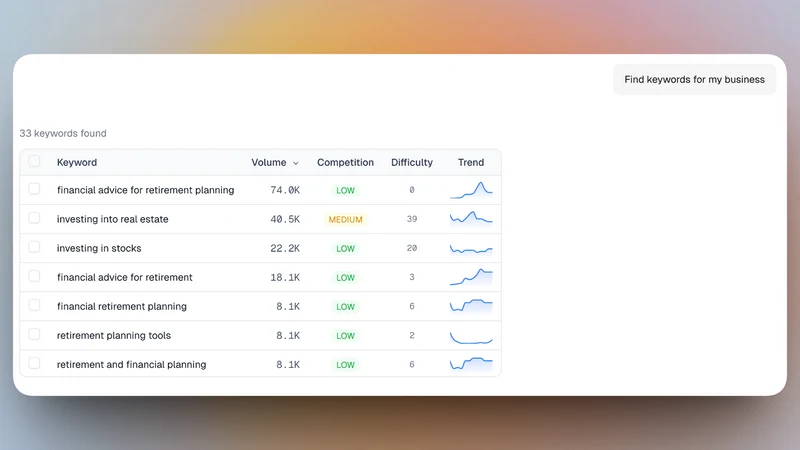Click the Volume column header
Image resolution: width=800 pixels, height=450 pixels.
(269, 162)
